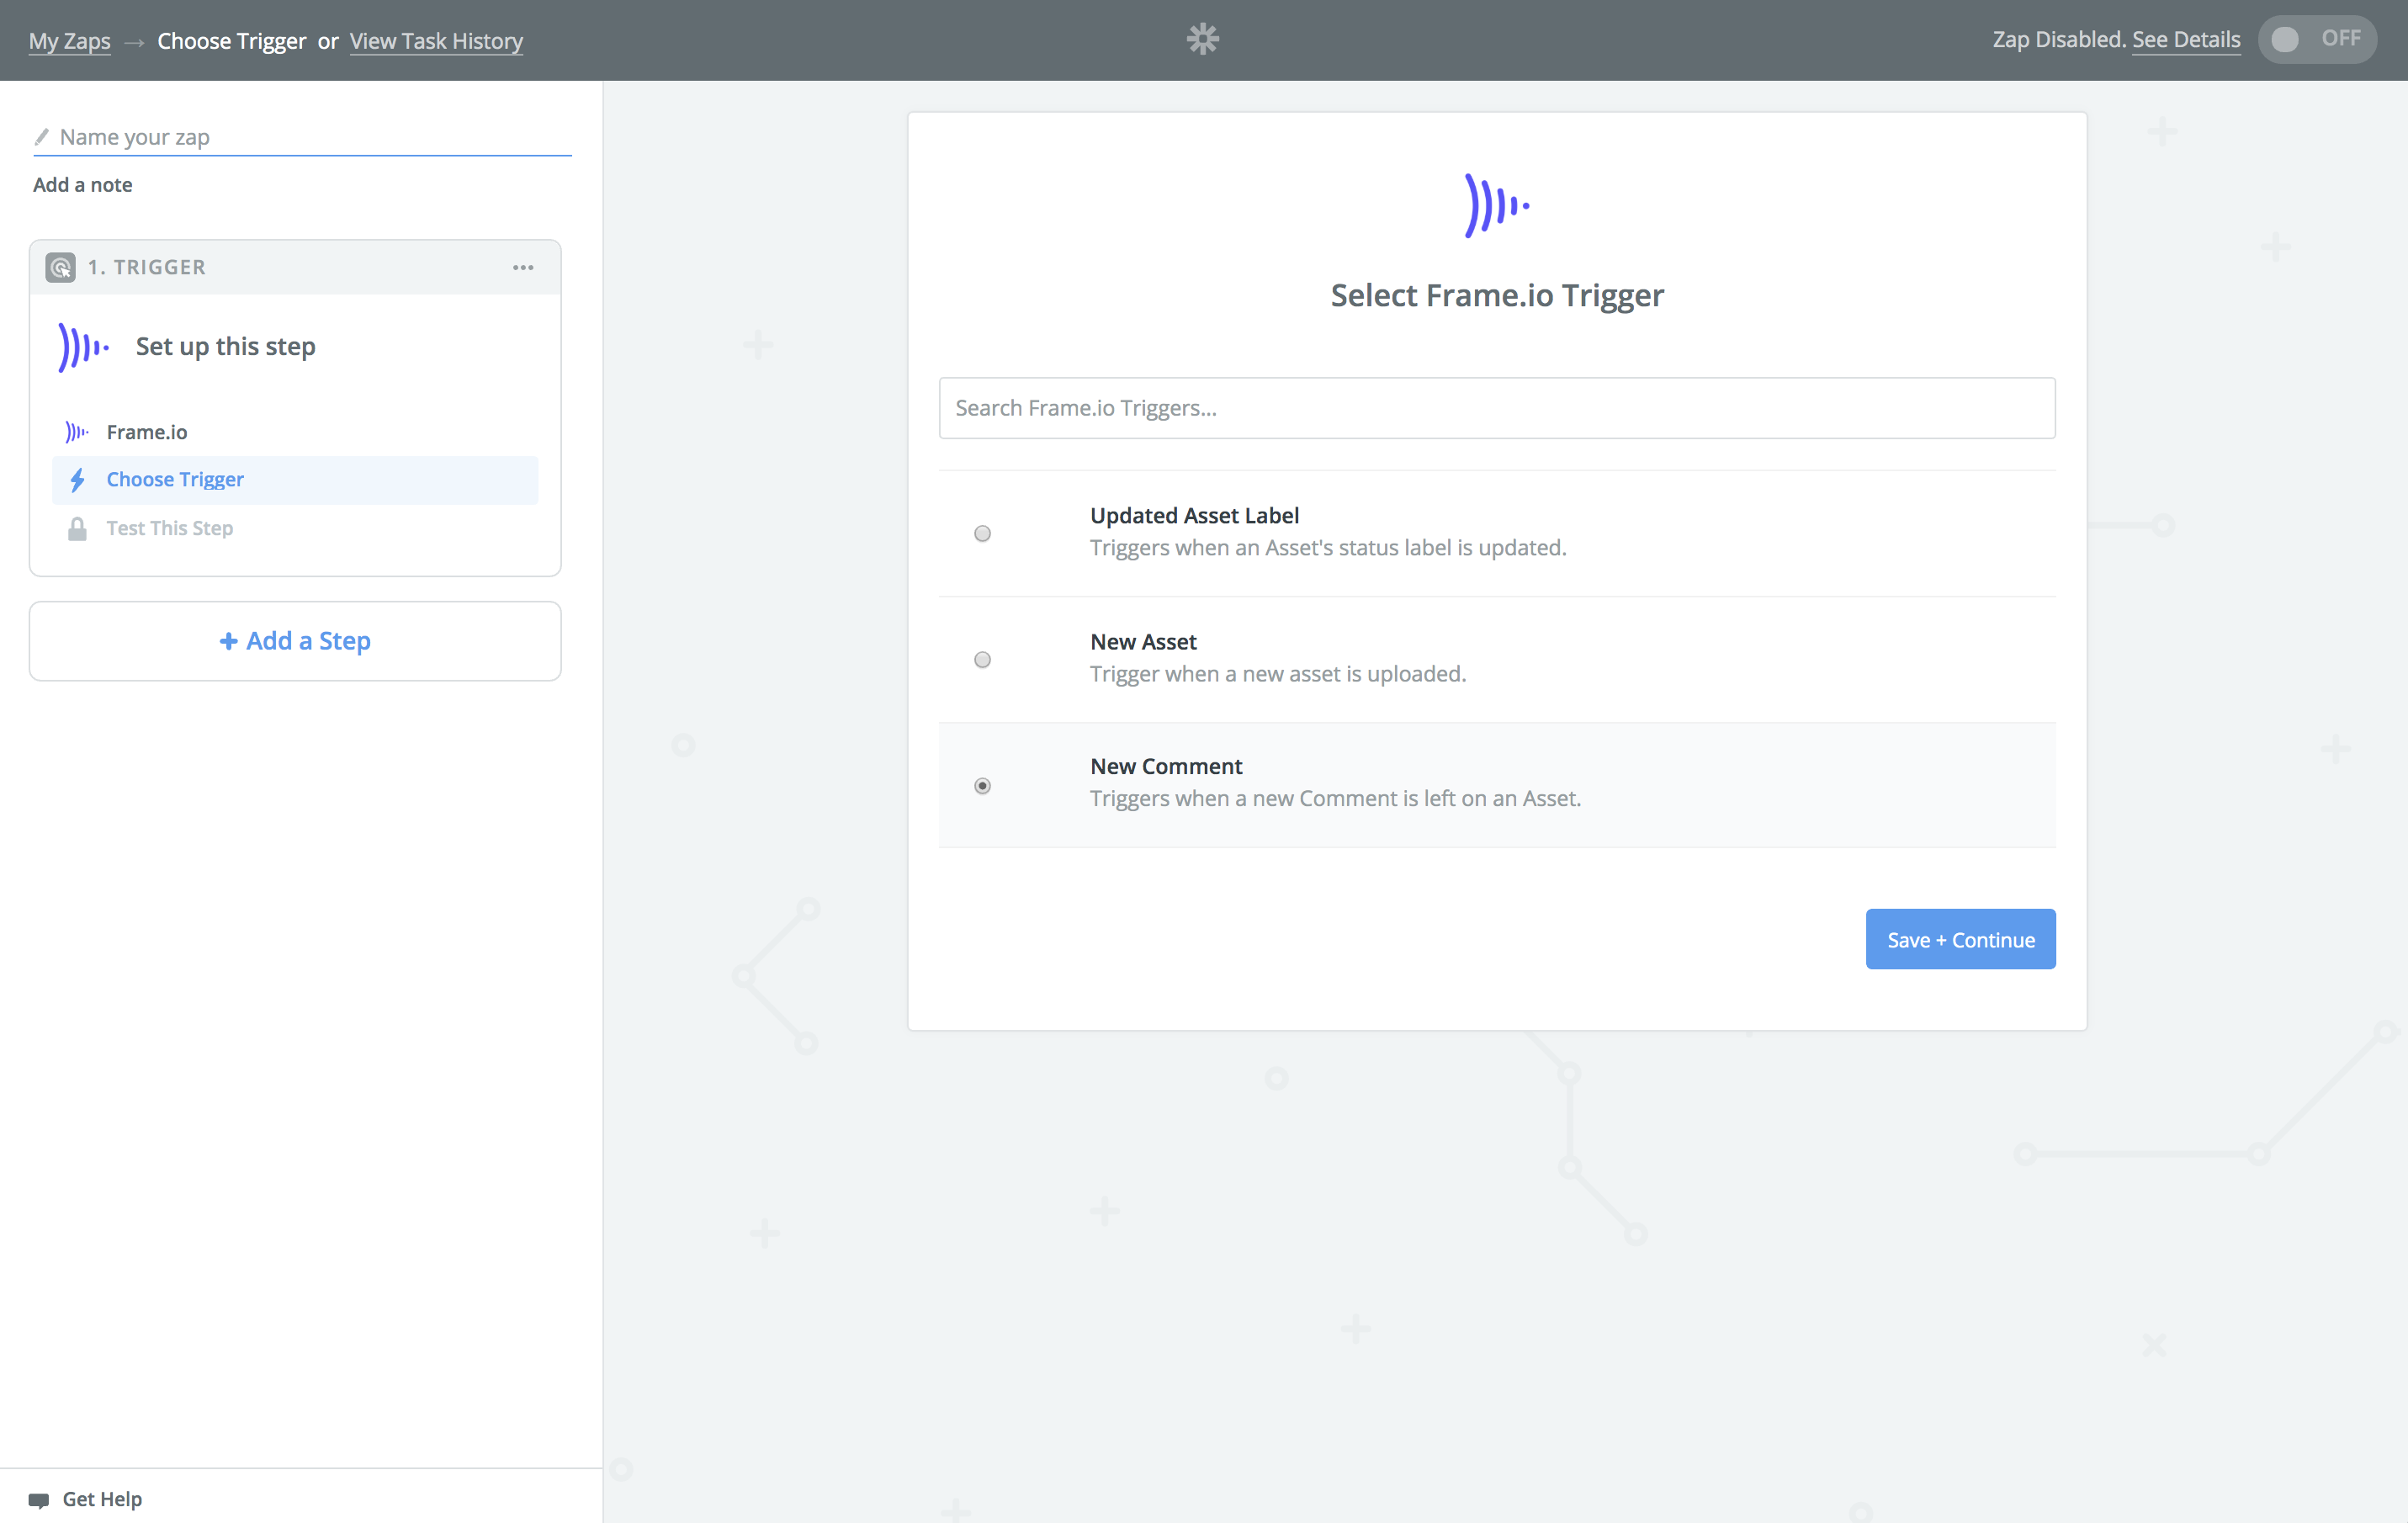Screen dimensions: 2408x1523
Task: Open the Frame.io app step item
Action: (147, 432)
